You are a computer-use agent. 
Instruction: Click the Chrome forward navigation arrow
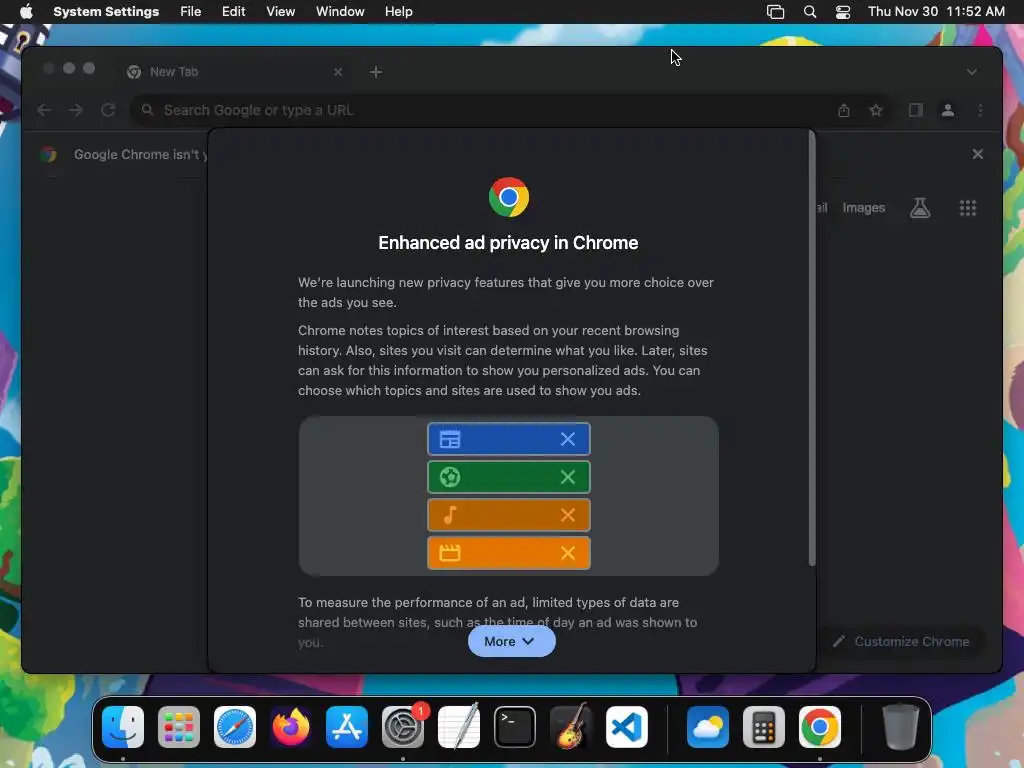(76, 110)
